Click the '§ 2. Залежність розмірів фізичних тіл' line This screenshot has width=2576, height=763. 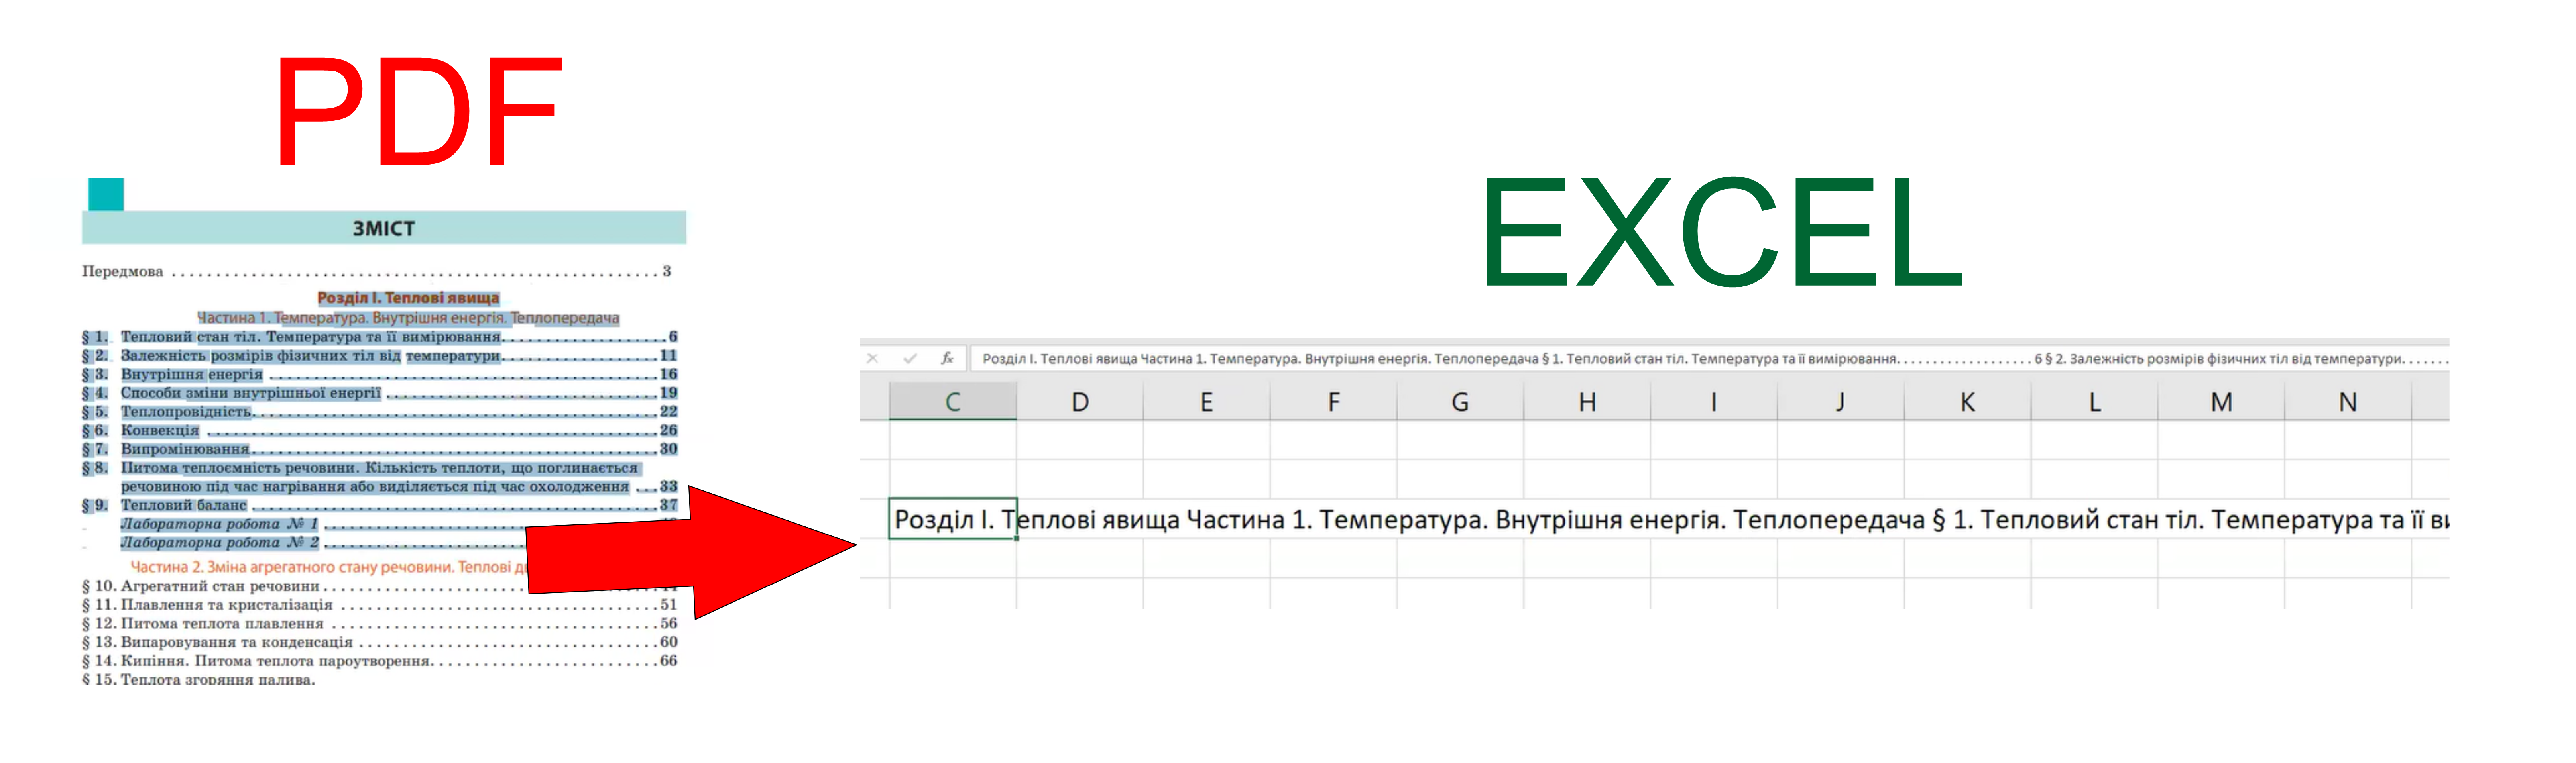click(x=380, y=355)
